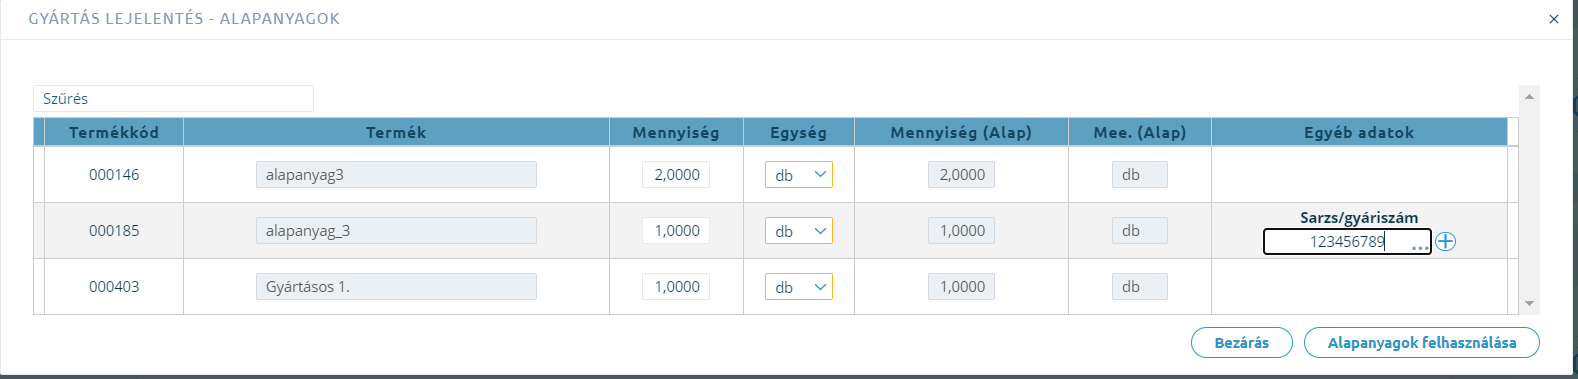Click the Bezárás button

1242,343
